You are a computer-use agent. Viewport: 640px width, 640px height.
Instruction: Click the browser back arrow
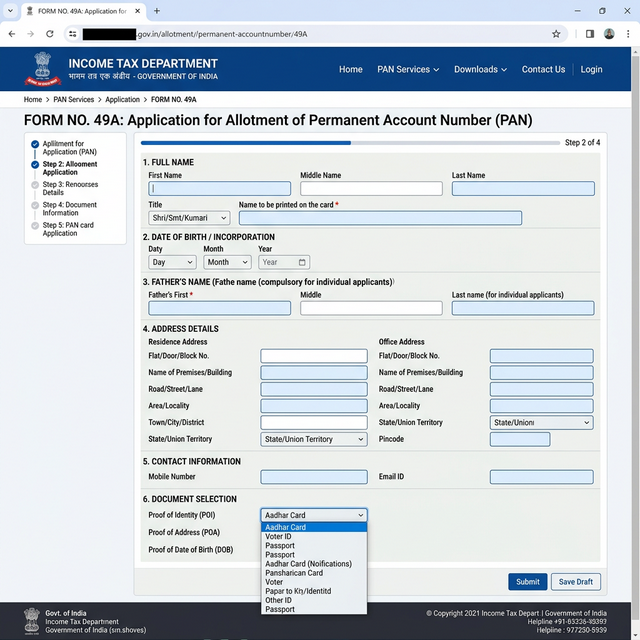12,34
